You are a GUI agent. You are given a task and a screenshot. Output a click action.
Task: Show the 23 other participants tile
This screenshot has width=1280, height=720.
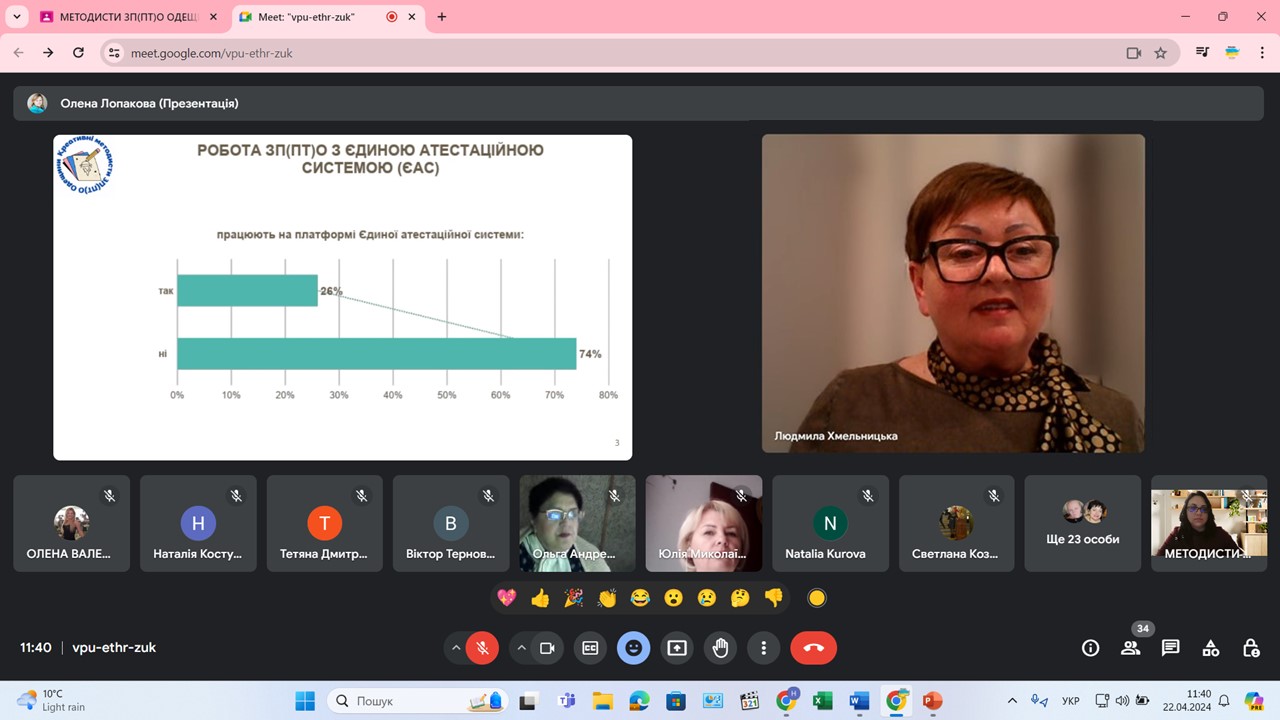[x=1083, y=523]
